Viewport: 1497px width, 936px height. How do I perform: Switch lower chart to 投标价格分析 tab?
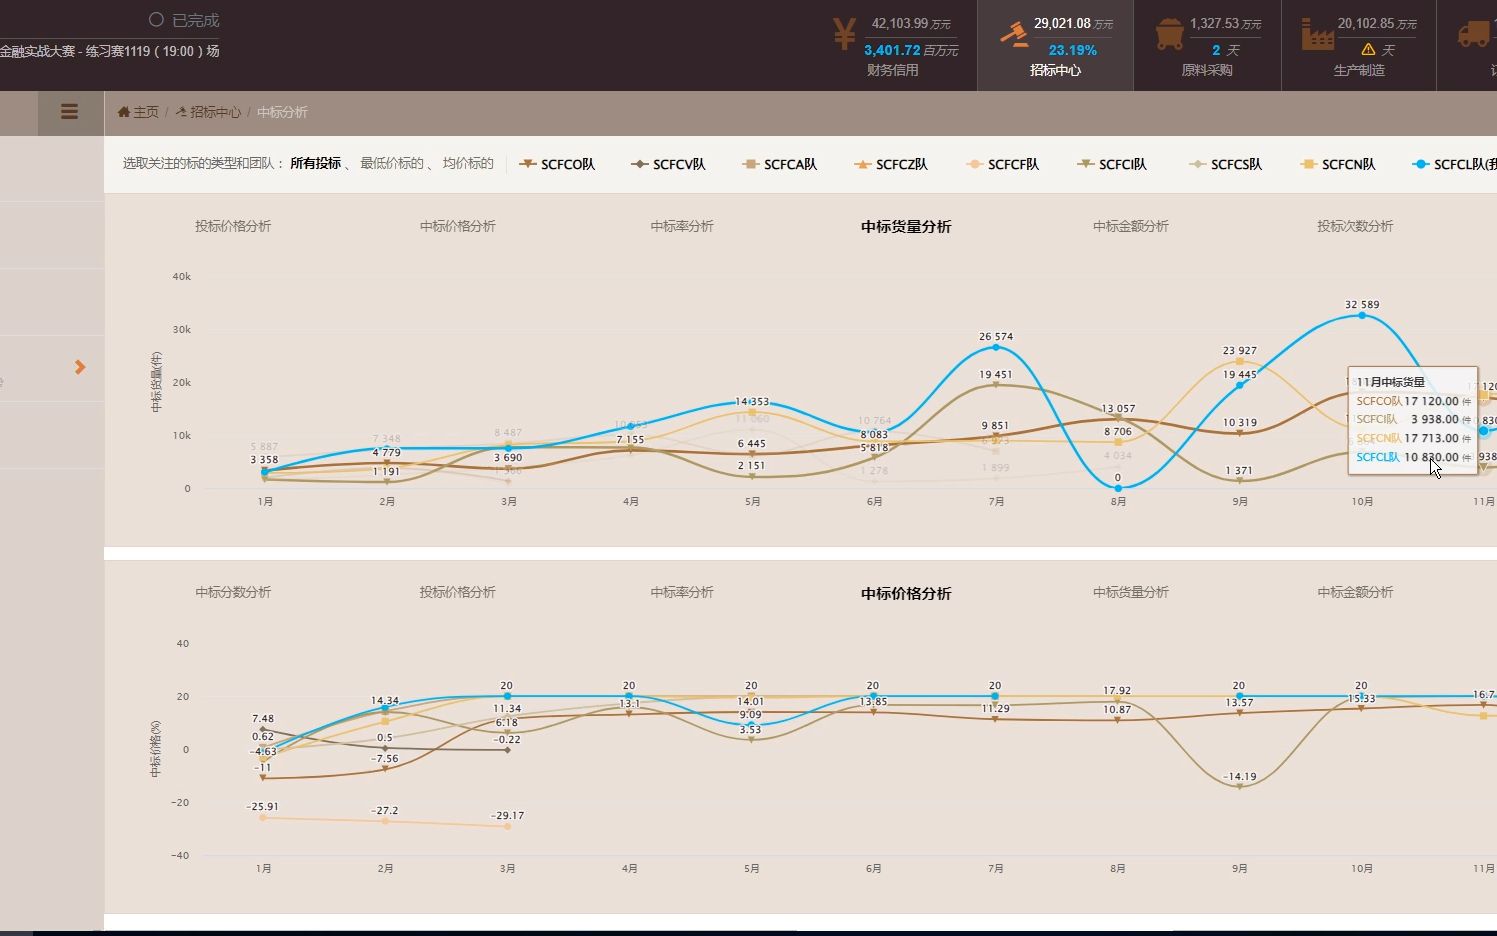tap(458, 592)
